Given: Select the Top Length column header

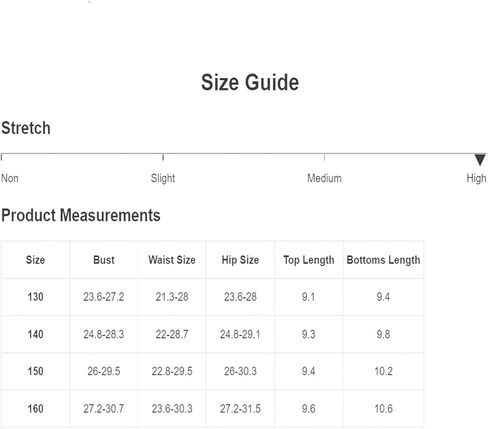Looking at the screenshot, I should pos(309,260).
